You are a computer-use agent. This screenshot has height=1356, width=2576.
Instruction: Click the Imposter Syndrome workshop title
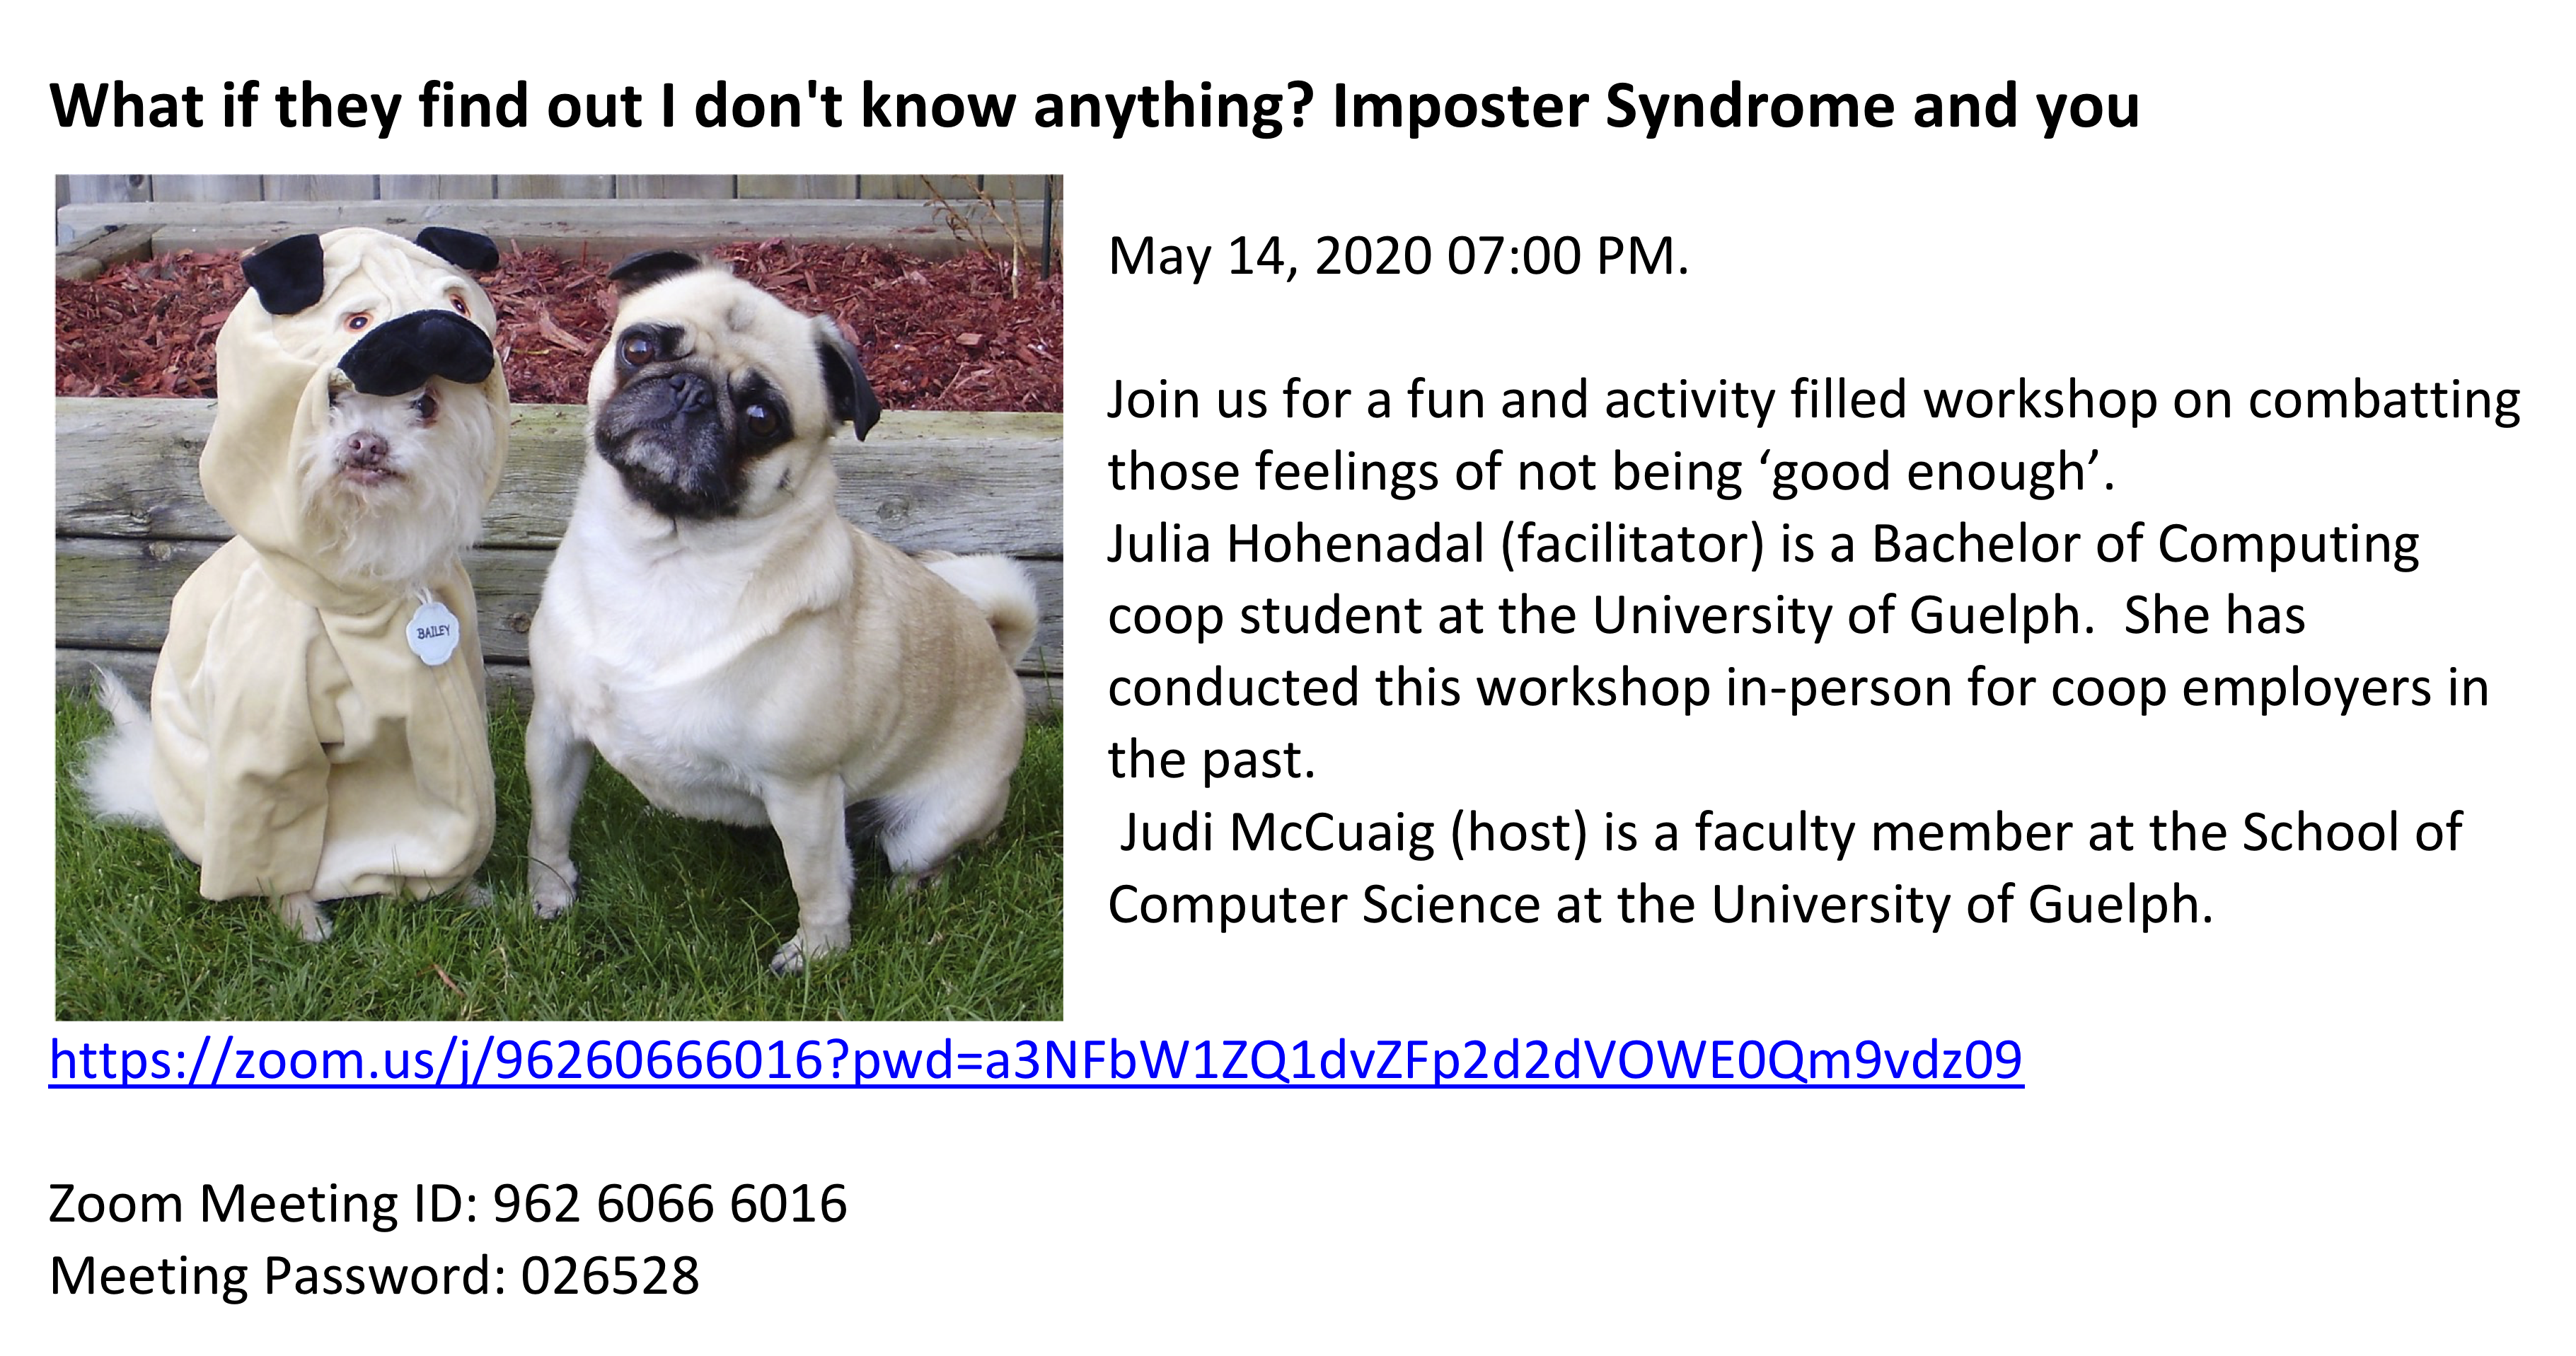1094,106
